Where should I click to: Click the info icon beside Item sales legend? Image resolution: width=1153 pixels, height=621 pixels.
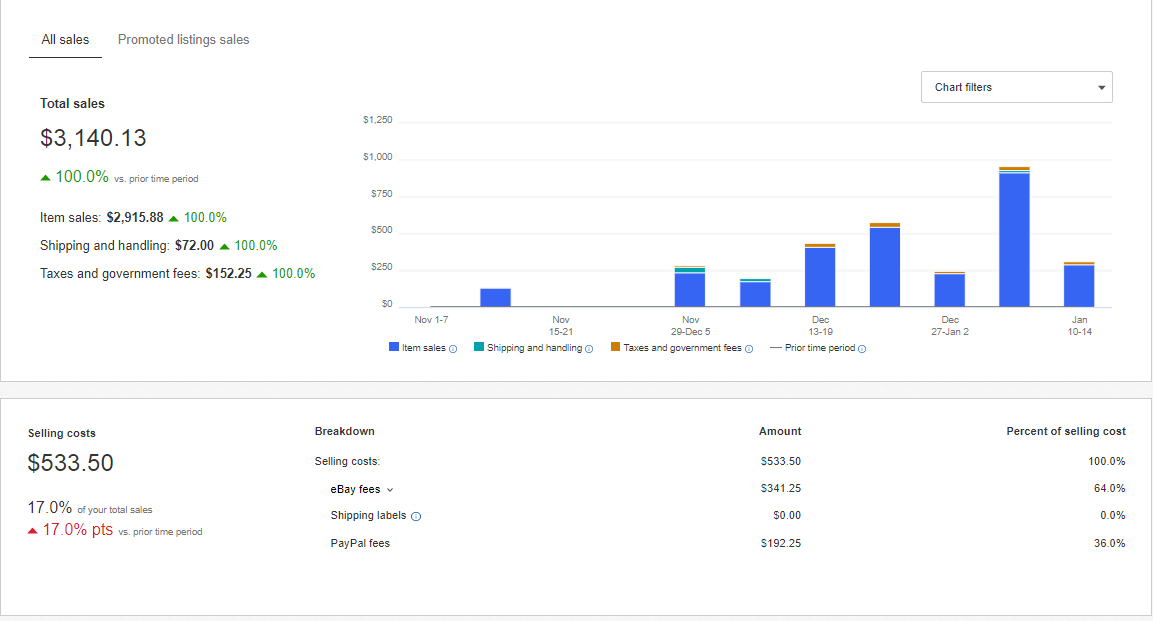(x=453, y=349)
